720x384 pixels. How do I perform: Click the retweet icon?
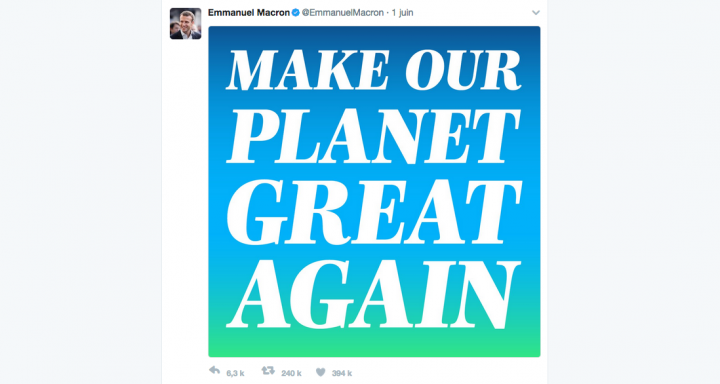268,371
